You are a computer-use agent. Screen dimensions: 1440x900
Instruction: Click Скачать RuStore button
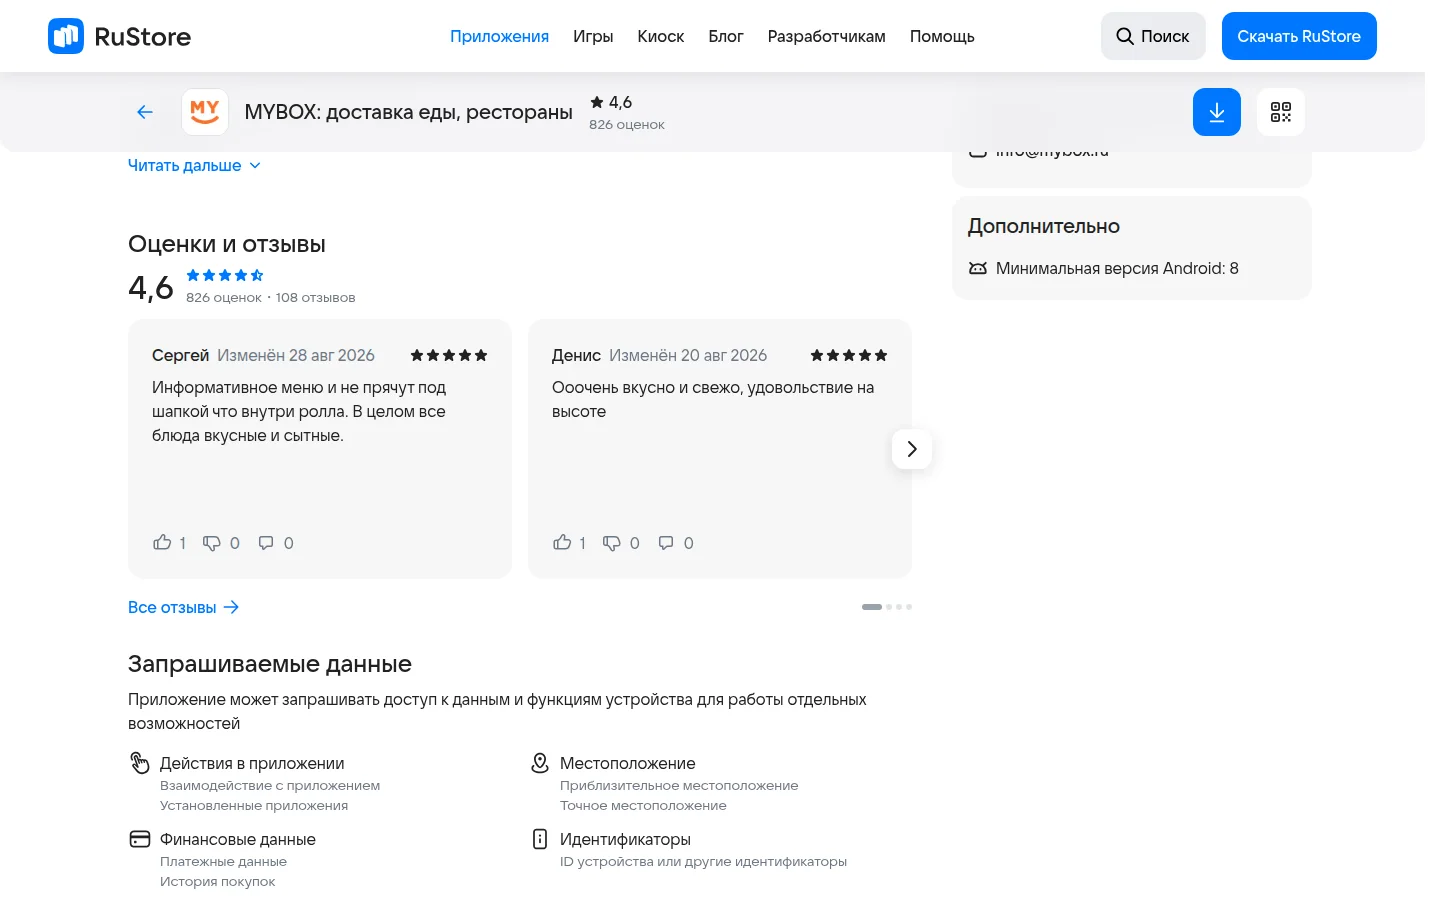(x=1299, y=36)
